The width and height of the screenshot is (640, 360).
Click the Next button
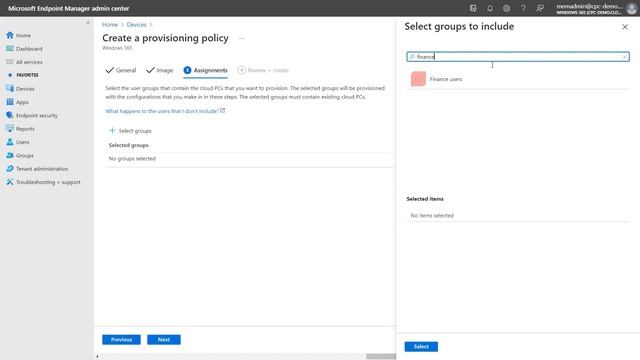(164, 340)
